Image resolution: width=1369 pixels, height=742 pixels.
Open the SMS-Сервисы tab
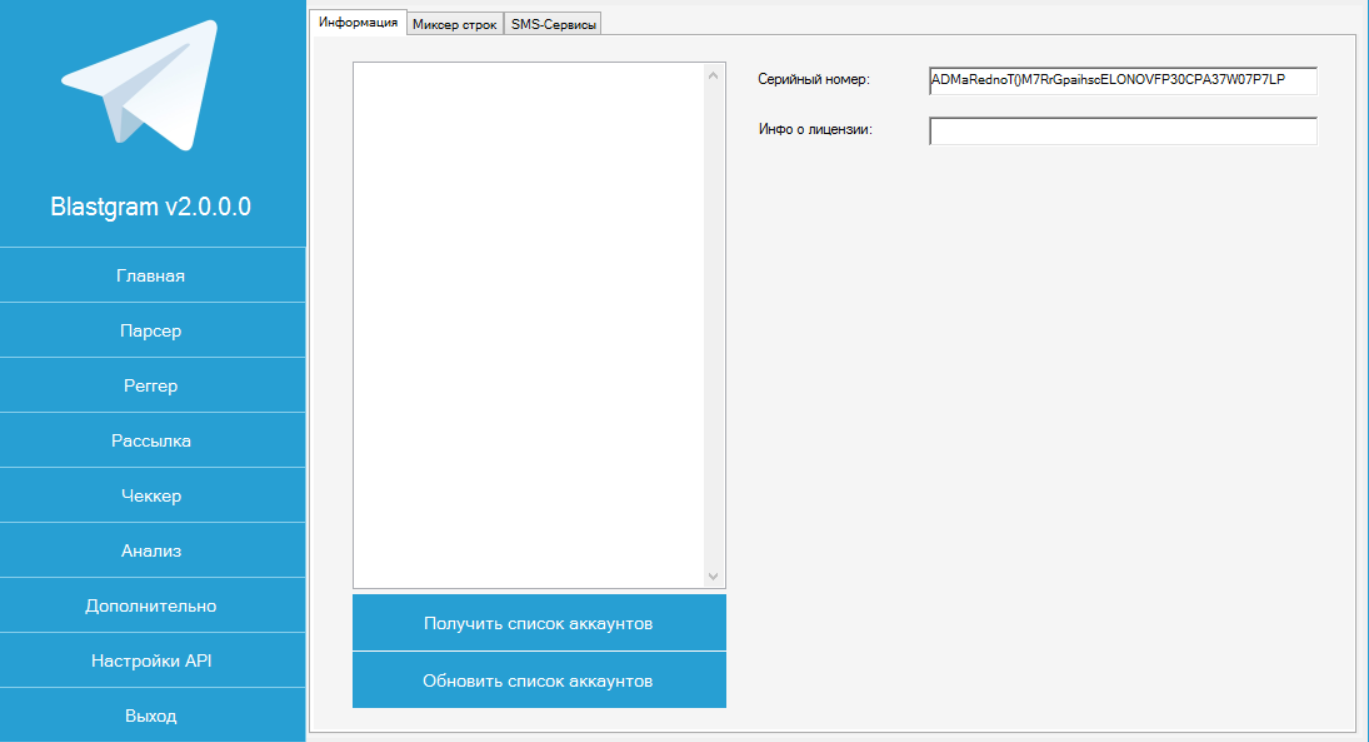(x=554, y=25)
